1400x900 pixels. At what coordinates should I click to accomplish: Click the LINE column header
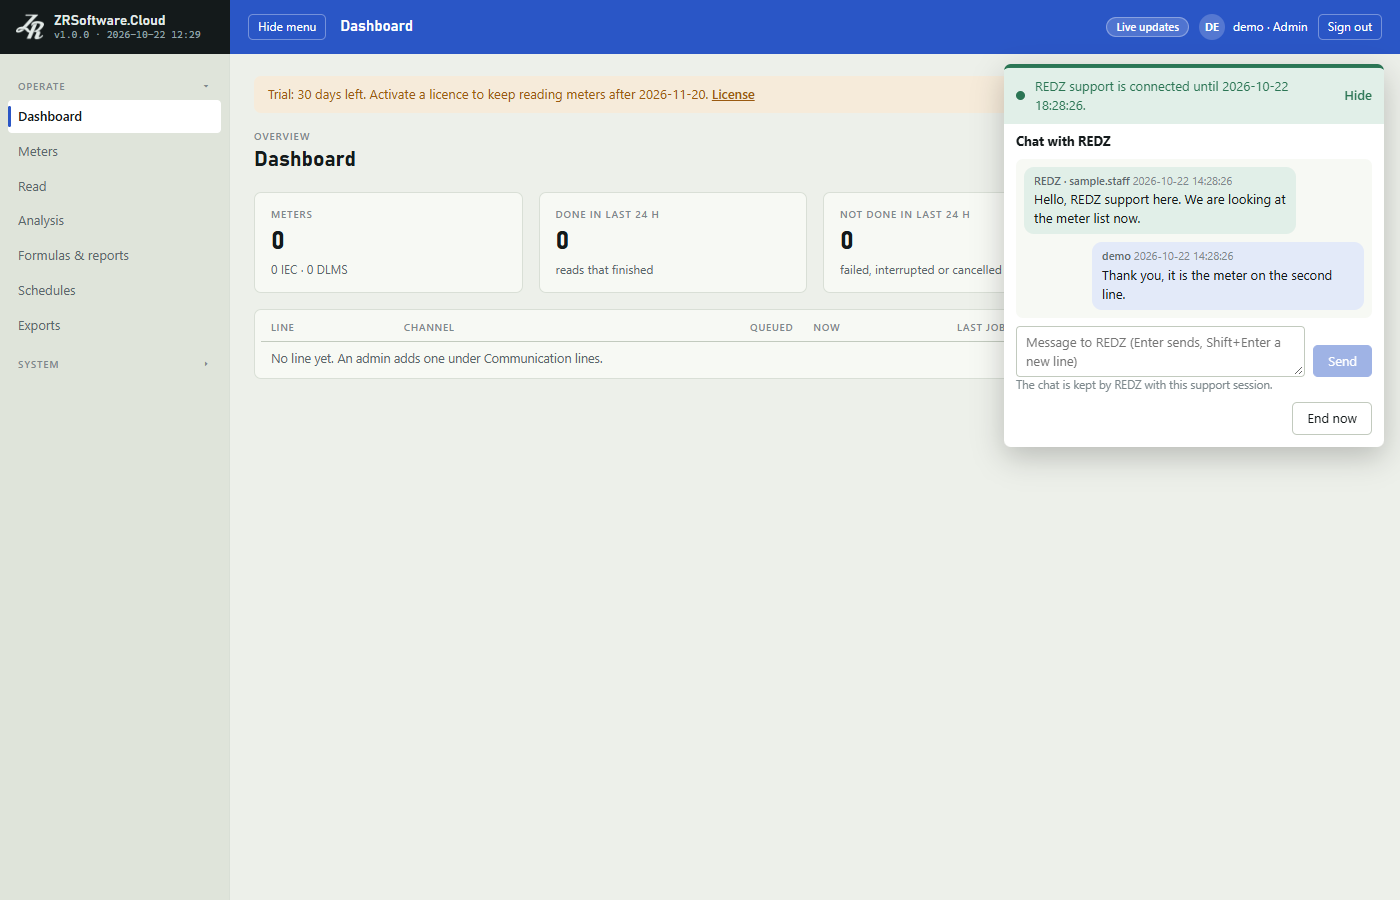pyautogui.click(x=283, y=328)
